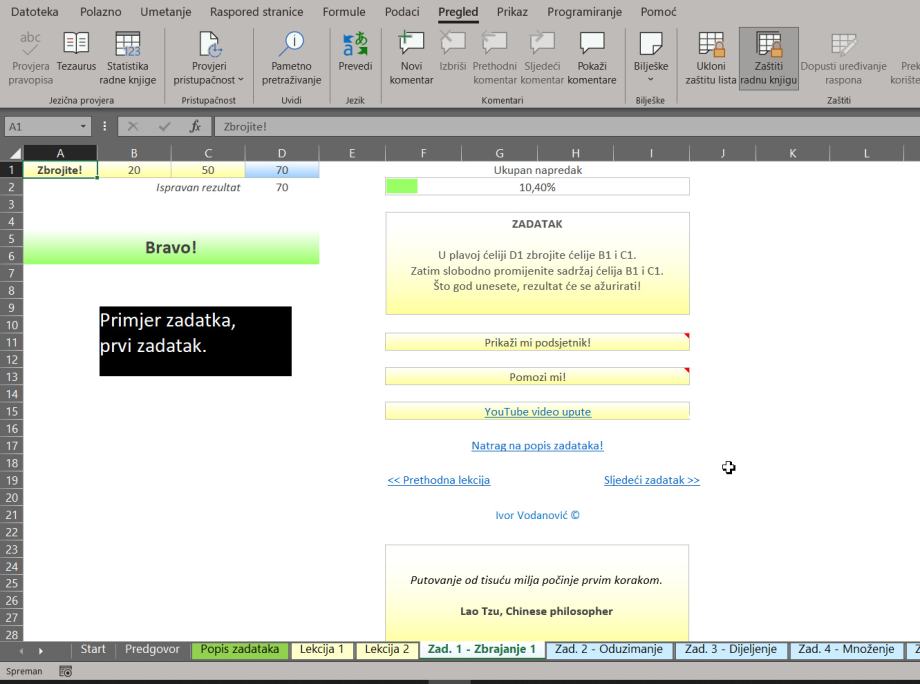Open the Tezaurus thesaurus tool
Viewport: 920px width, 684px height.
[76, 58]
